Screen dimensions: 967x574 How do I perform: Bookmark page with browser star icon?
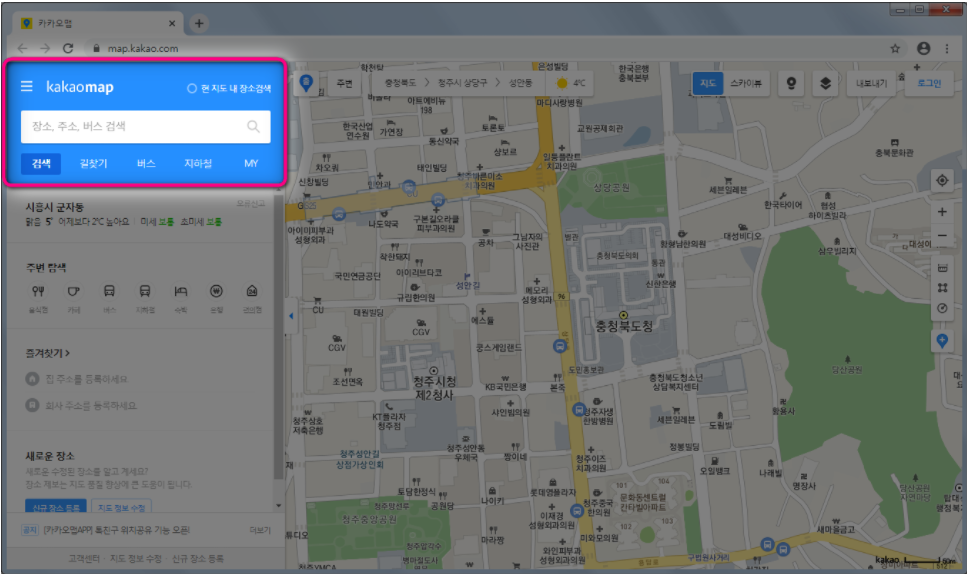coord(895,48)
